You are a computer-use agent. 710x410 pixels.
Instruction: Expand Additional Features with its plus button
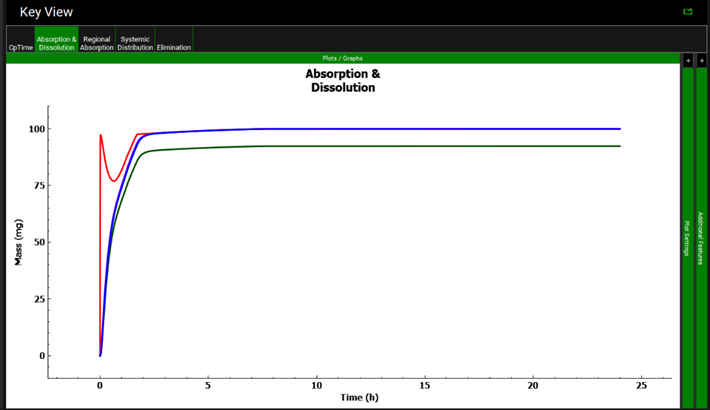(x=701, y=60)
